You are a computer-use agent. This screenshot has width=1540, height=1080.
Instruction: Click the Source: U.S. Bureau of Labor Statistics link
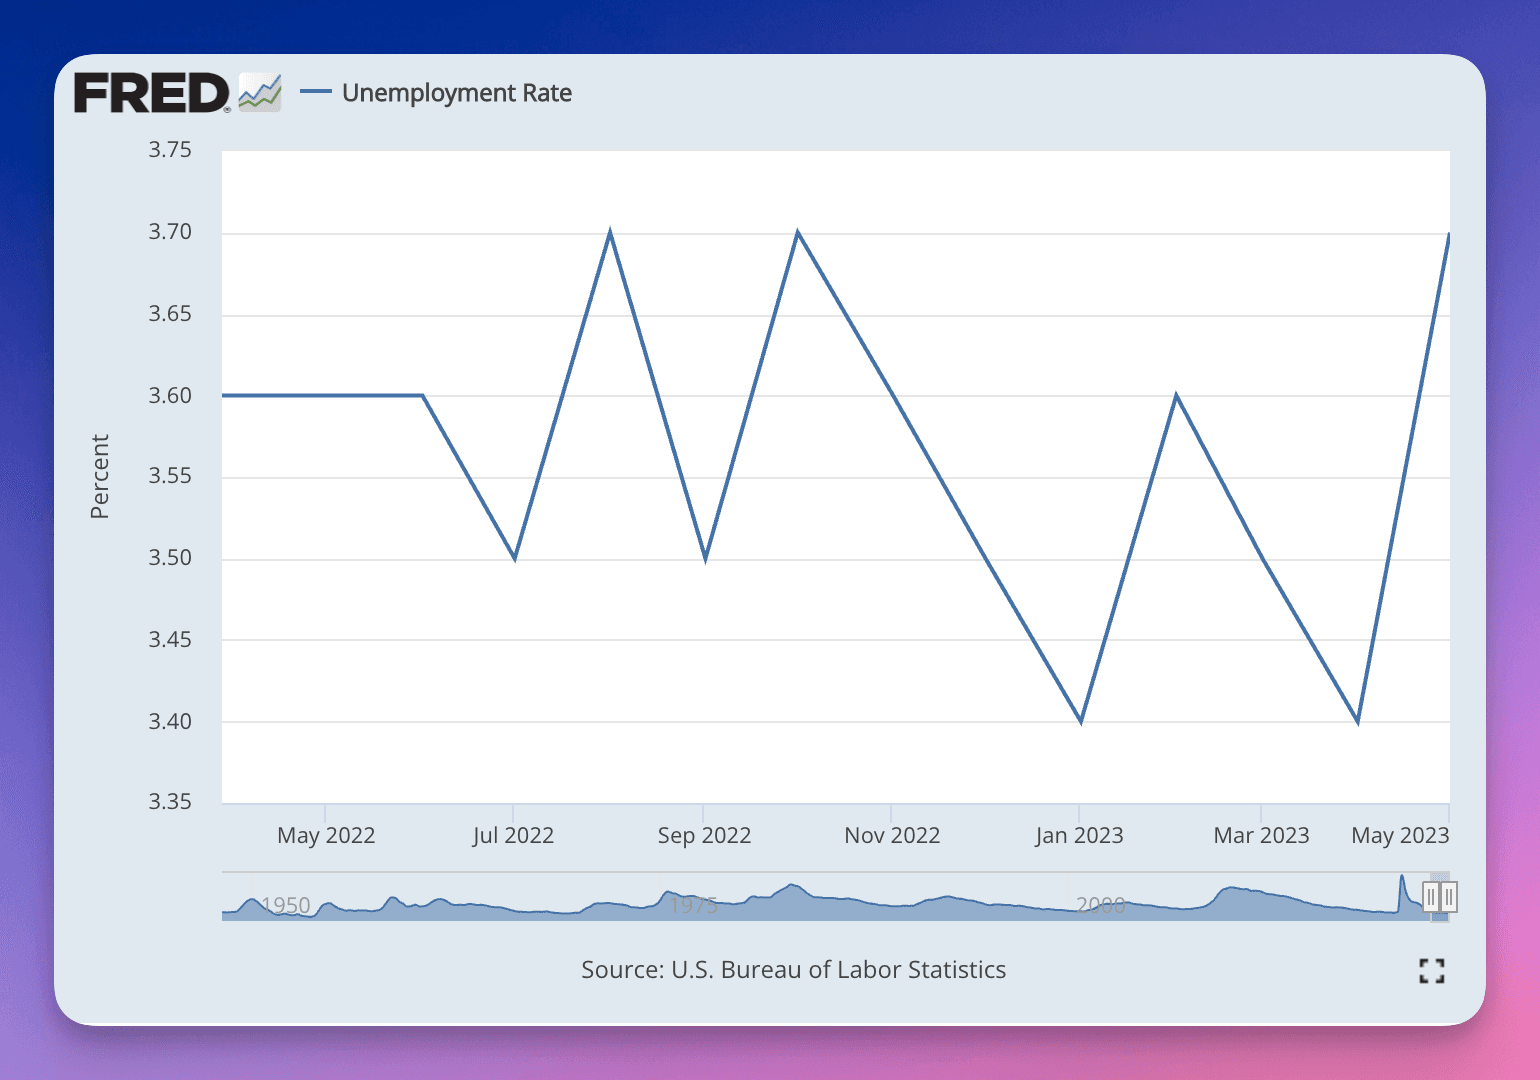click(793, 969)
